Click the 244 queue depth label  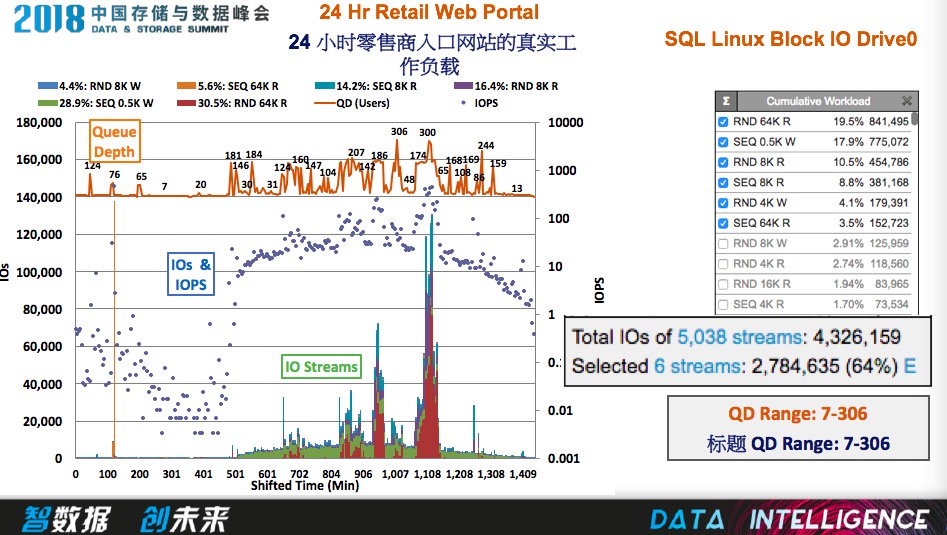[x=486, y=146]
